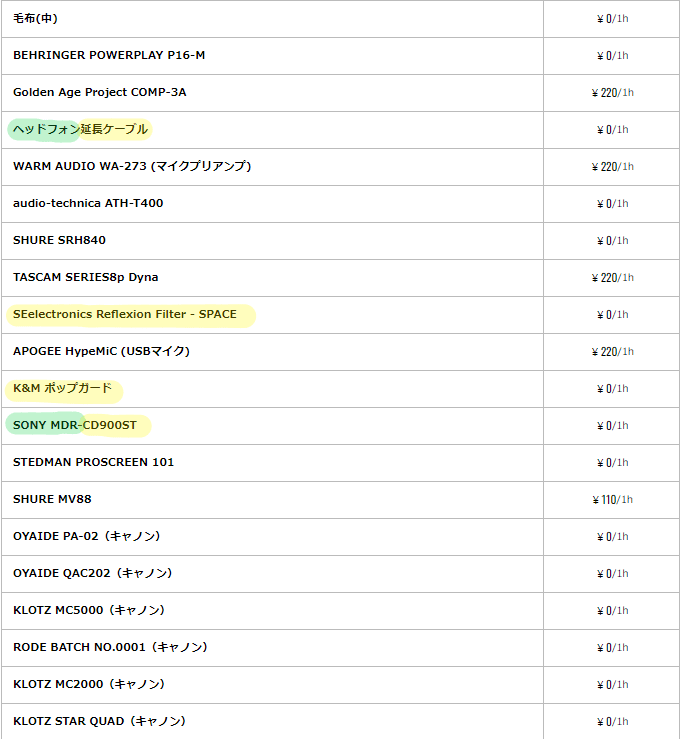The width and height of the screenshot is (682, 739).
Task: Click the ¥0/1h price for OYAIDE PA-02
Action: click(613, 536)
